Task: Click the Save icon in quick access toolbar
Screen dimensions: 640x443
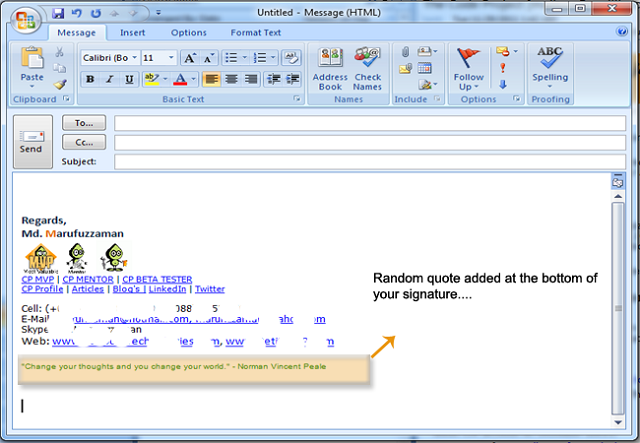Action: [x=58, y=14]
